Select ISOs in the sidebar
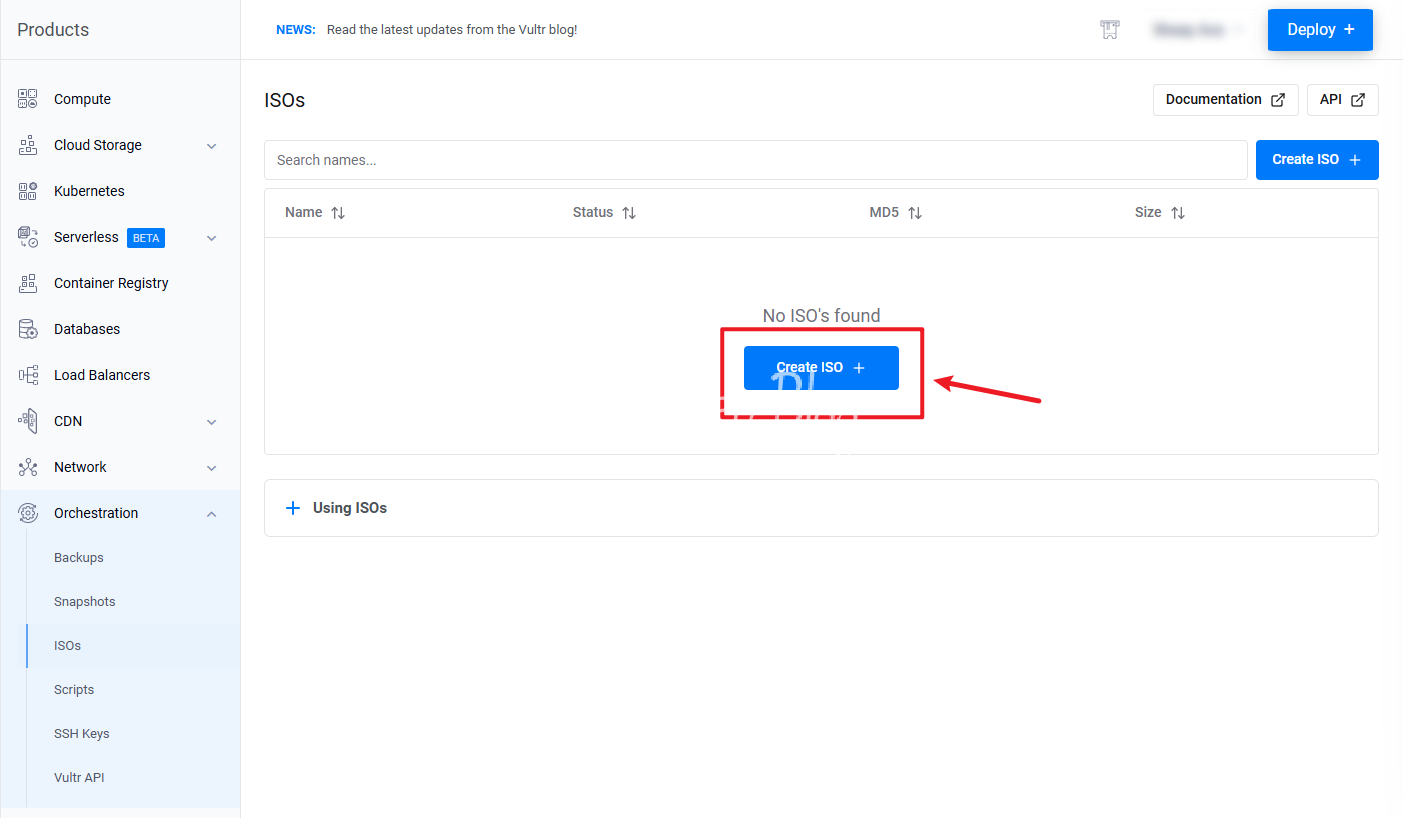This screenshot has height=818, width=1403. (68, 646)
